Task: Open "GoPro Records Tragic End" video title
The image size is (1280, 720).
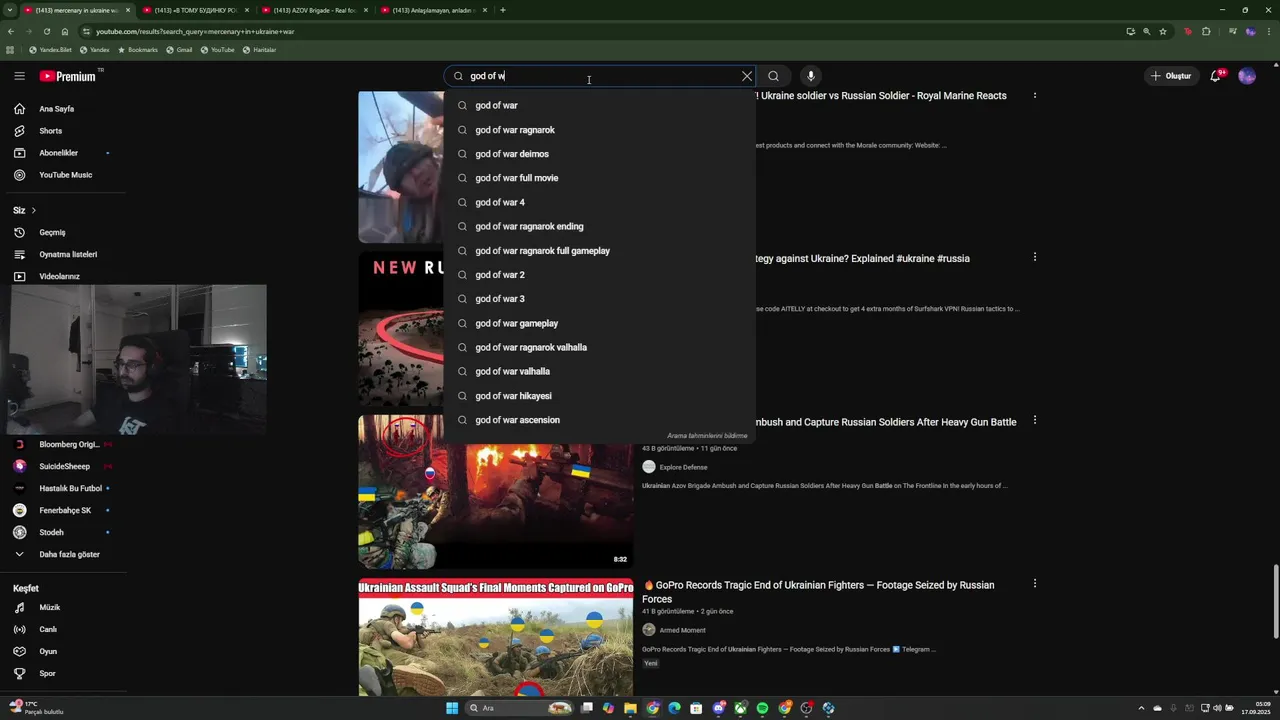Action: pos(818,592)
